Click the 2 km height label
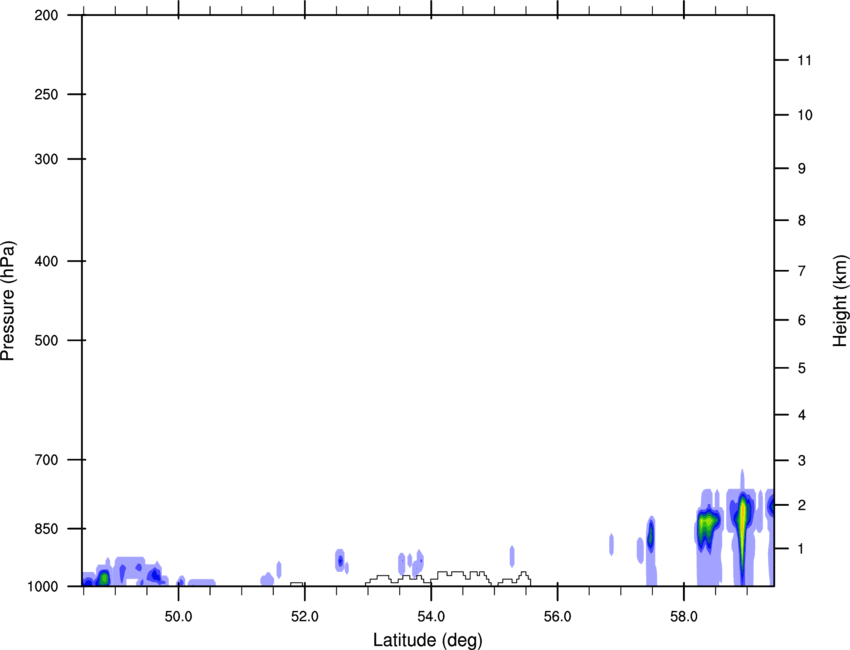Image resolution: width=850 pixels, height=650 pixels. point(802,505)
